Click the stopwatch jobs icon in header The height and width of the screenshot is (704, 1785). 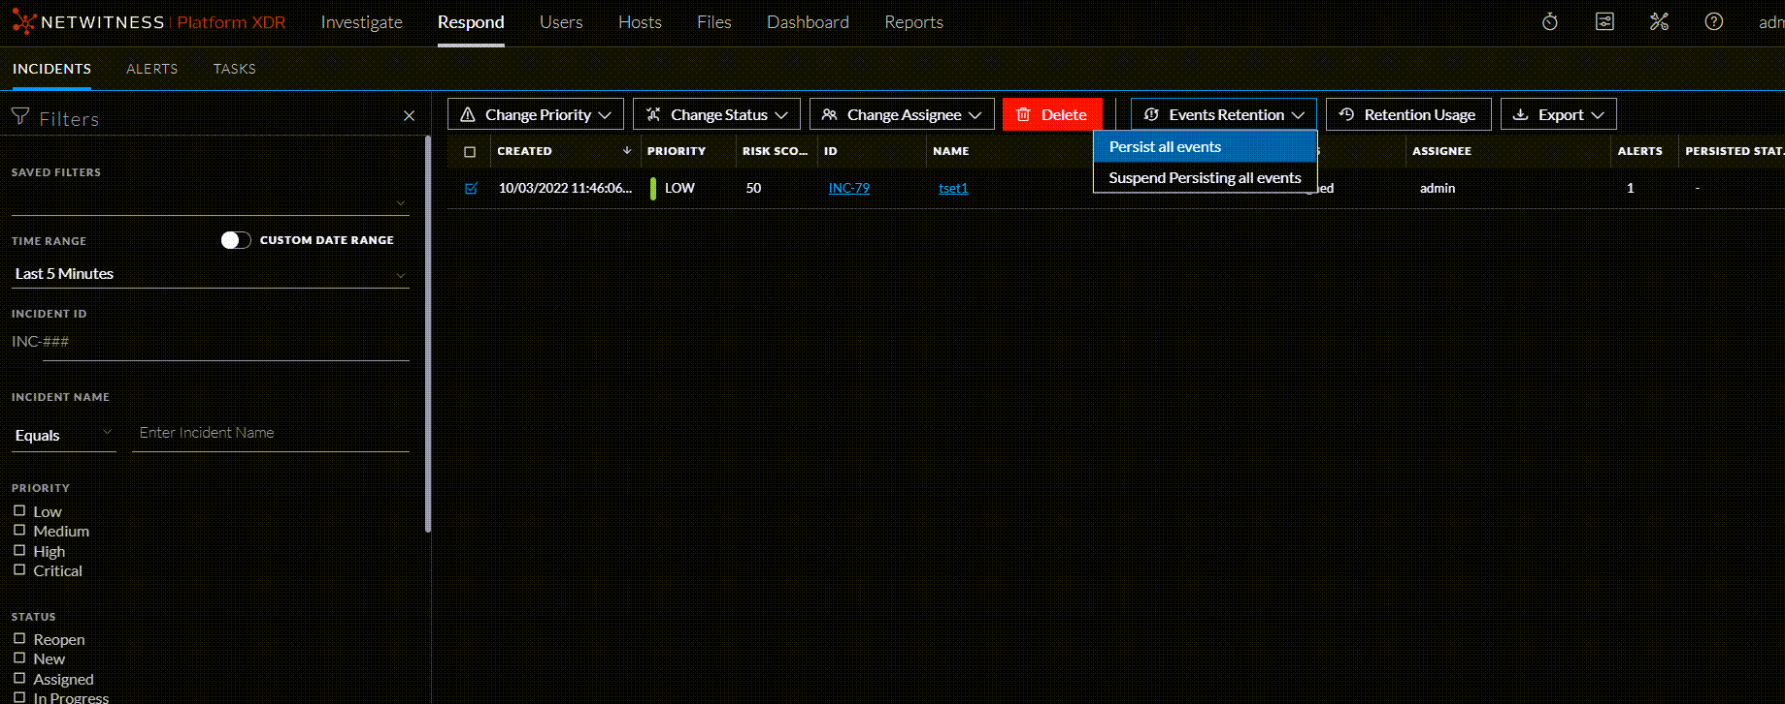coord(1550,22)
